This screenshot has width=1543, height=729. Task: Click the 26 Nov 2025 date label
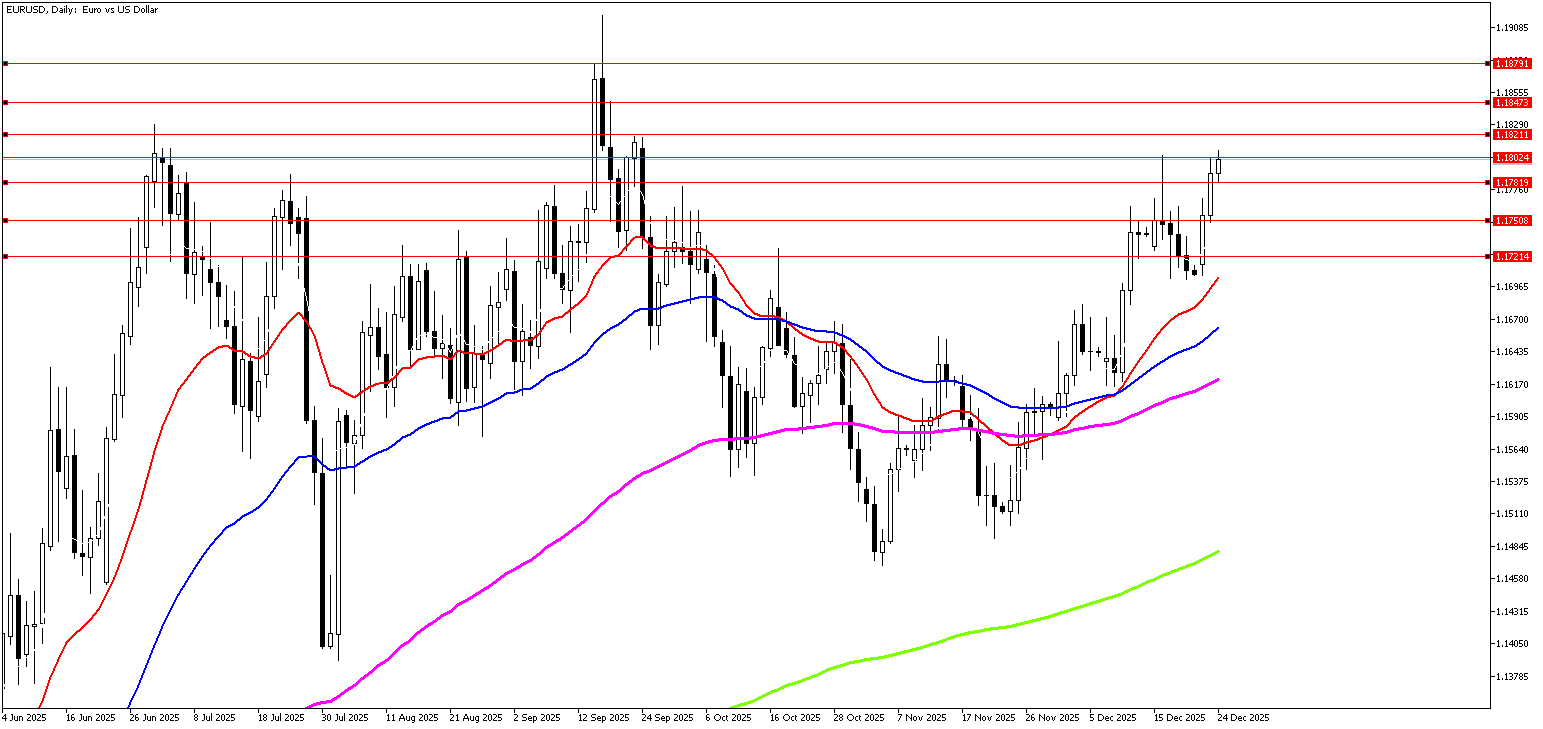click(x=1051, y=718)
